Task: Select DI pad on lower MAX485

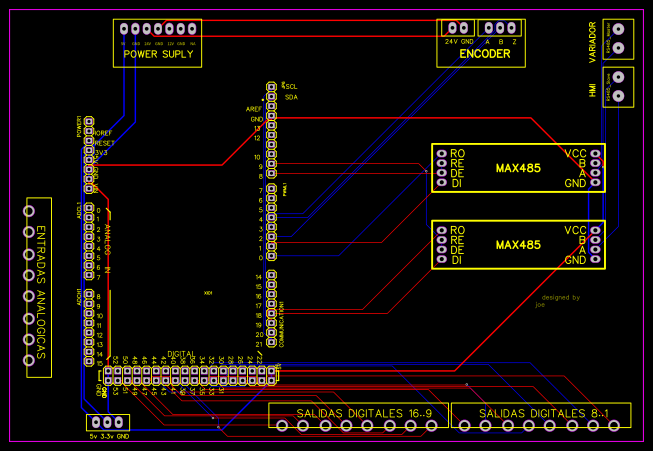Action: pyautogui.click(x=441, y=259)
